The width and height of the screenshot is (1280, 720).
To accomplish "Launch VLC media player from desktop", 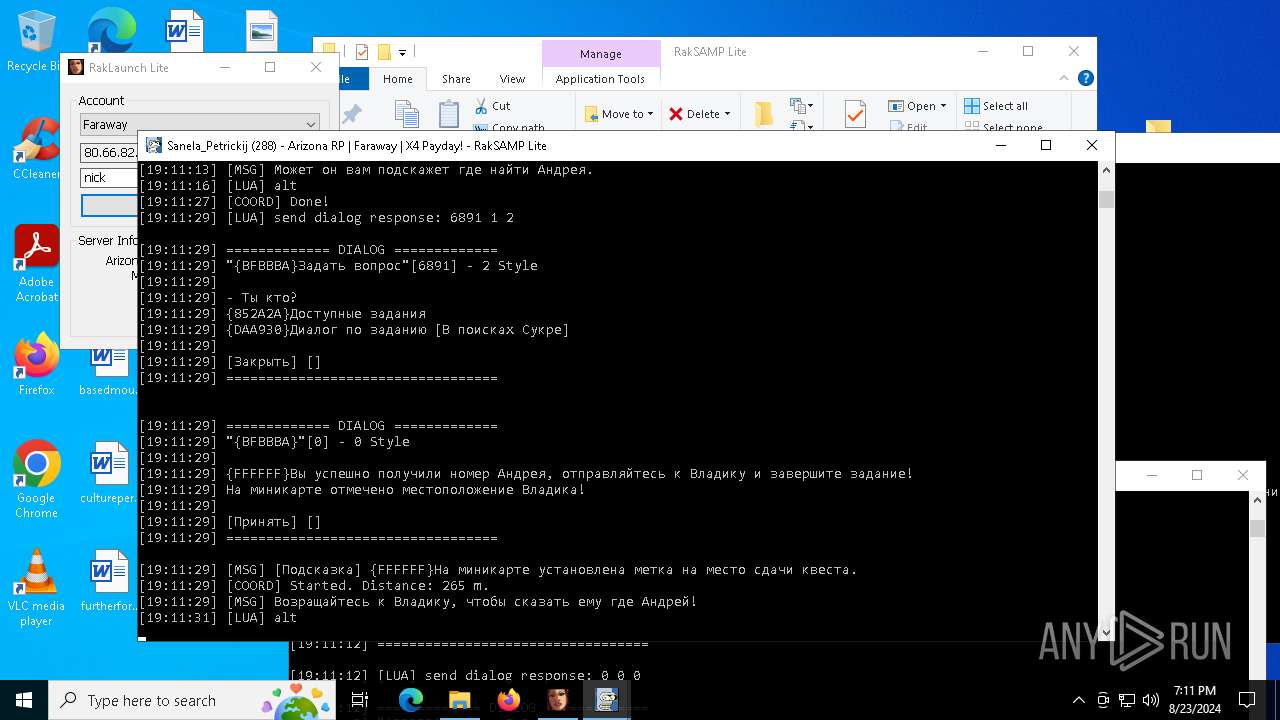I will [x=36, y=587].
